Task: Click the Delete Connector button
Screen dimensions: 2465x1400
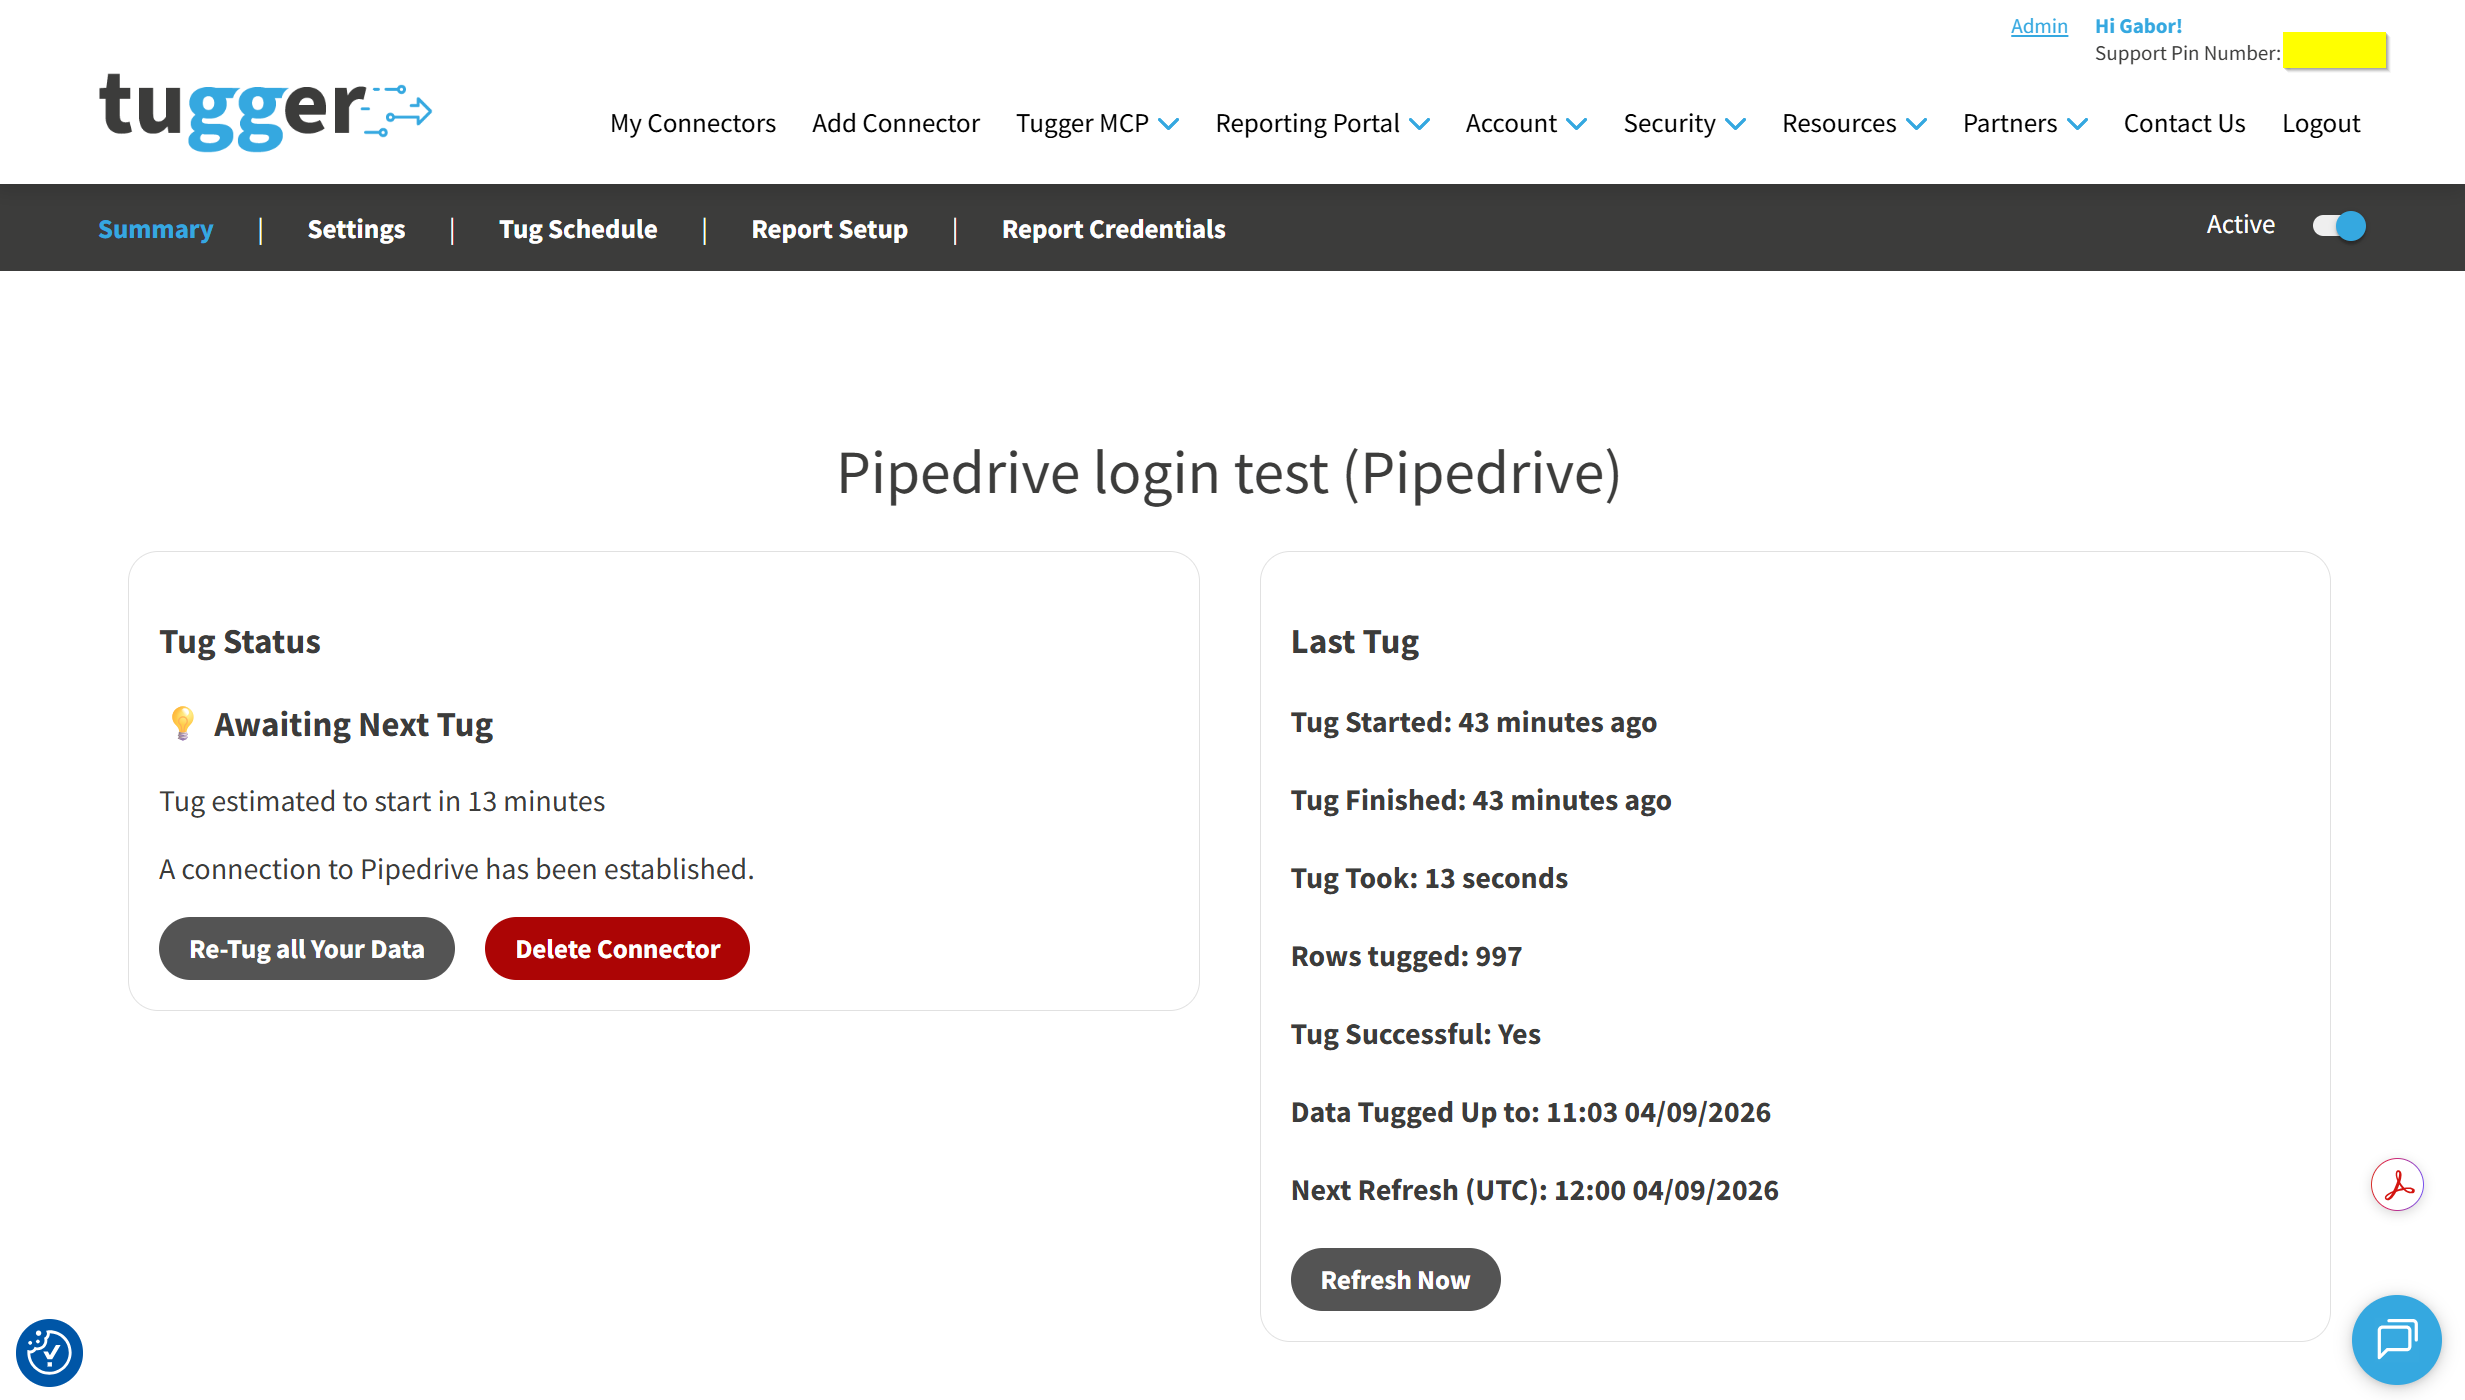Action: (617, 948)
